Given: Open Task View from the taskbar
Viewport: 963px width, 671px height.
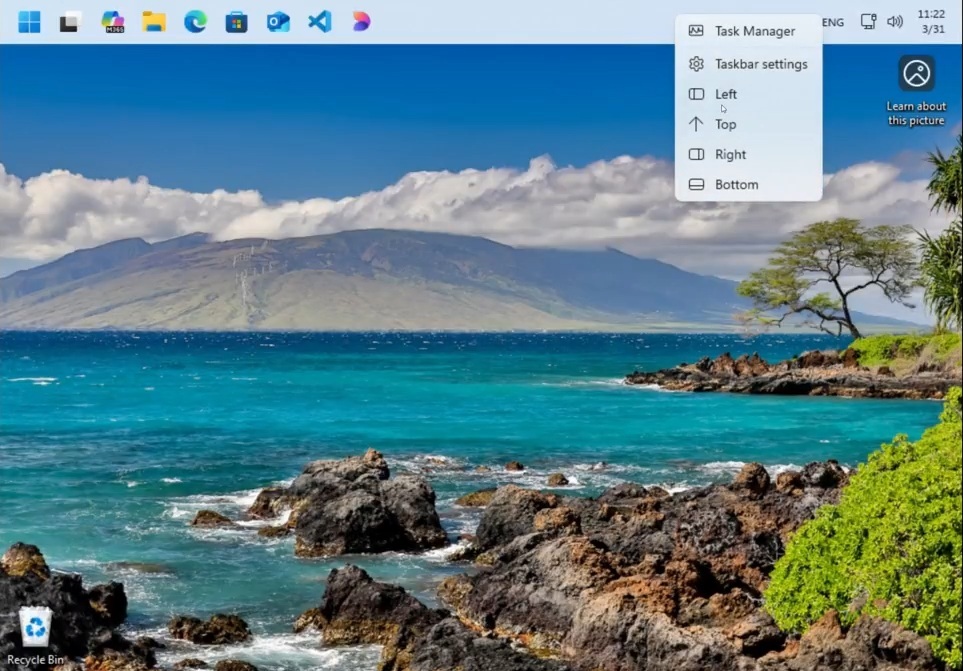Looking at the screenshot, I should point(66,21).
